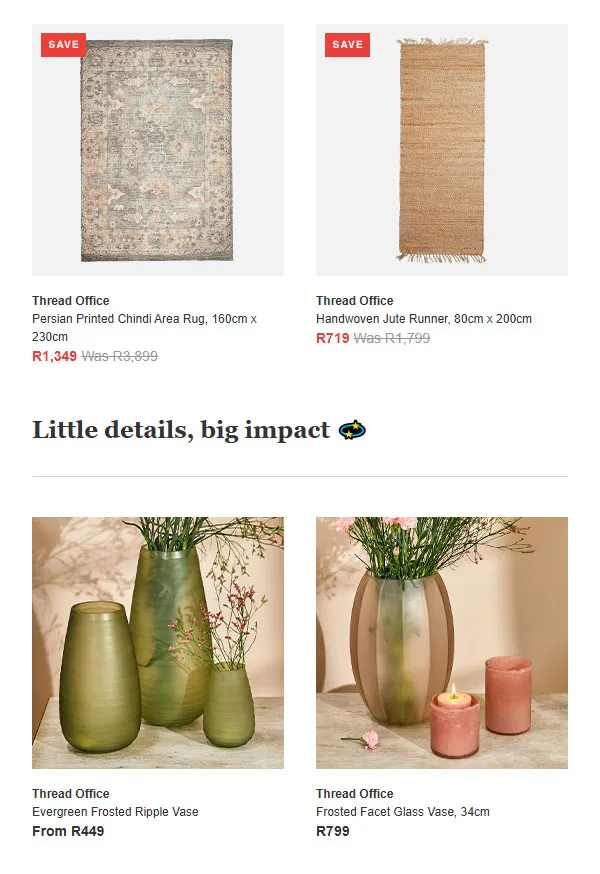600x874 pixels.
Task: Click Thread Office brand above jute runner
Action: coord(355,300)
